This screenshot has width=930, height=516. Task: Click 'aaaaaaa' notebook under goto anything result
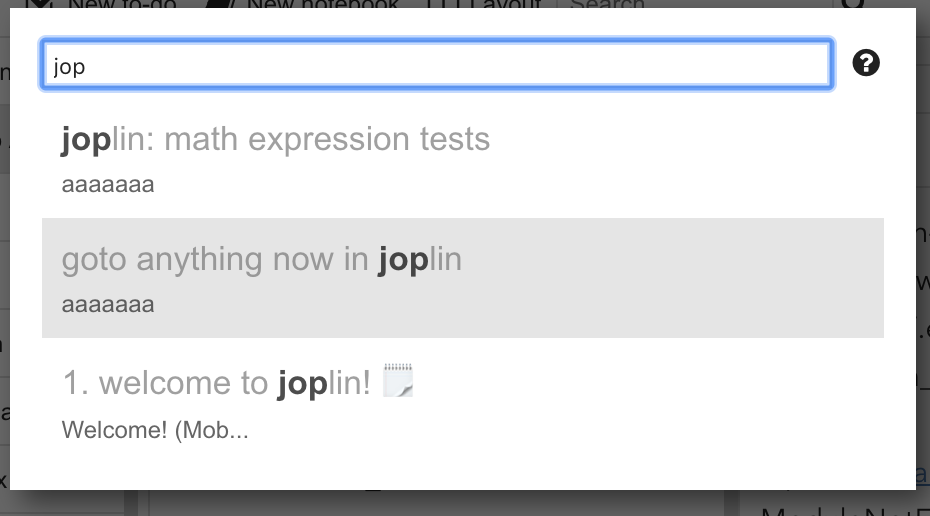pos(108,304)
